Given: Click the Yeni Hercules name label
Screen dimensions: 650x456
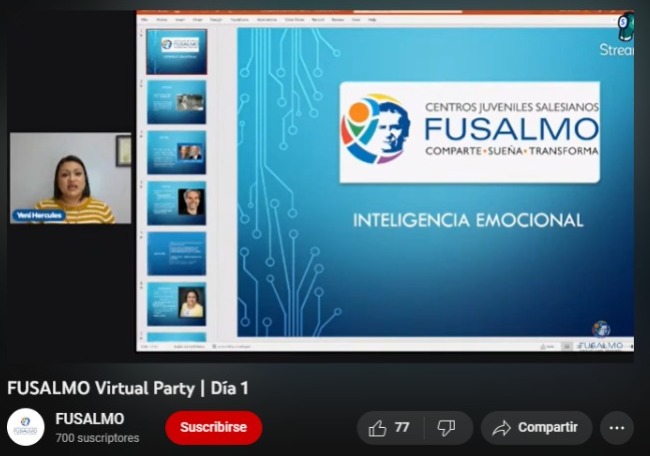Looking at the screenshot, I should [37, 215].
